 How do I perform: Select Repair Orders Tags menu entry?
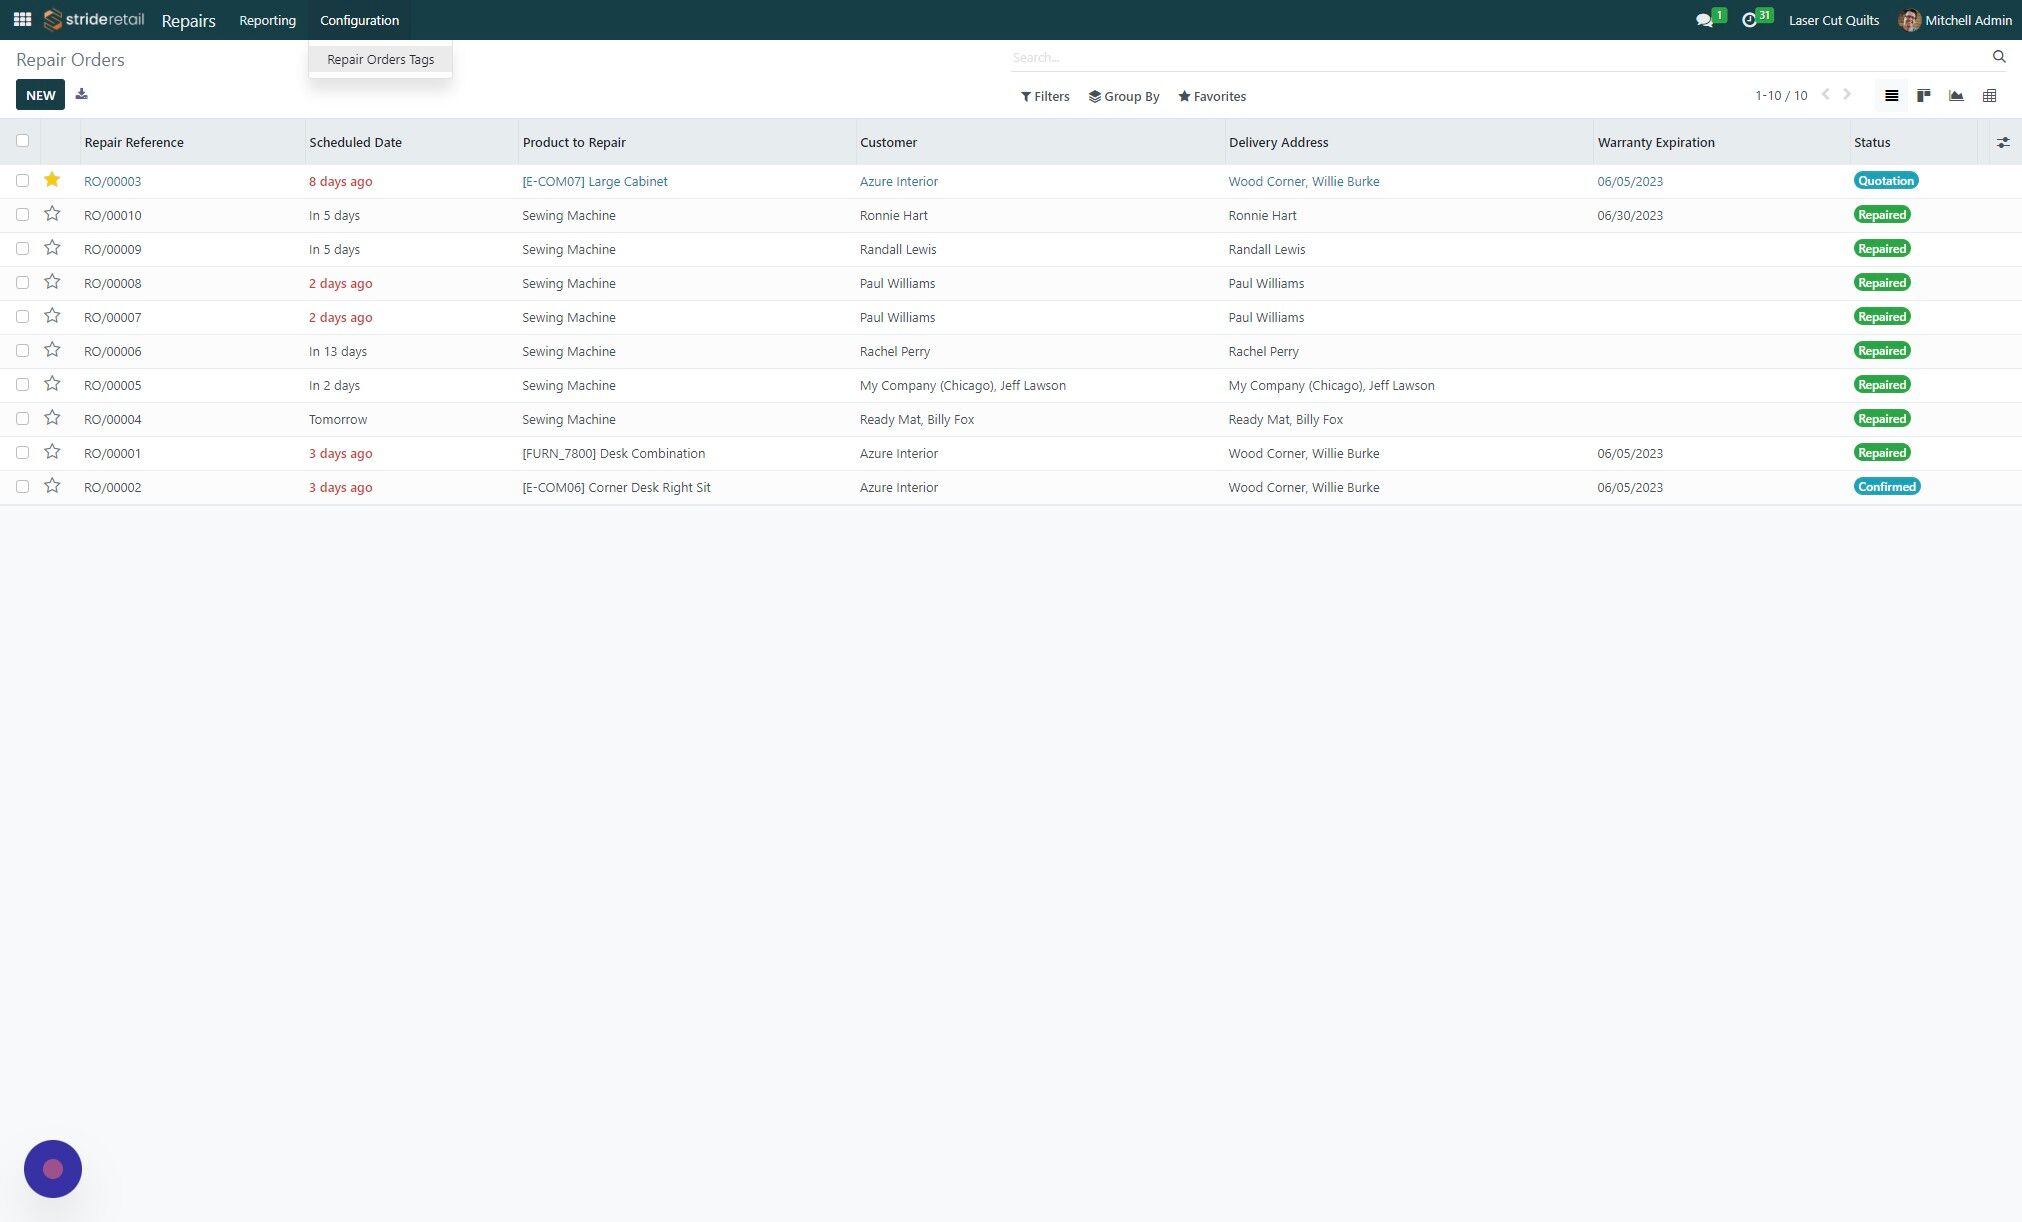click(x=380, y=59)
